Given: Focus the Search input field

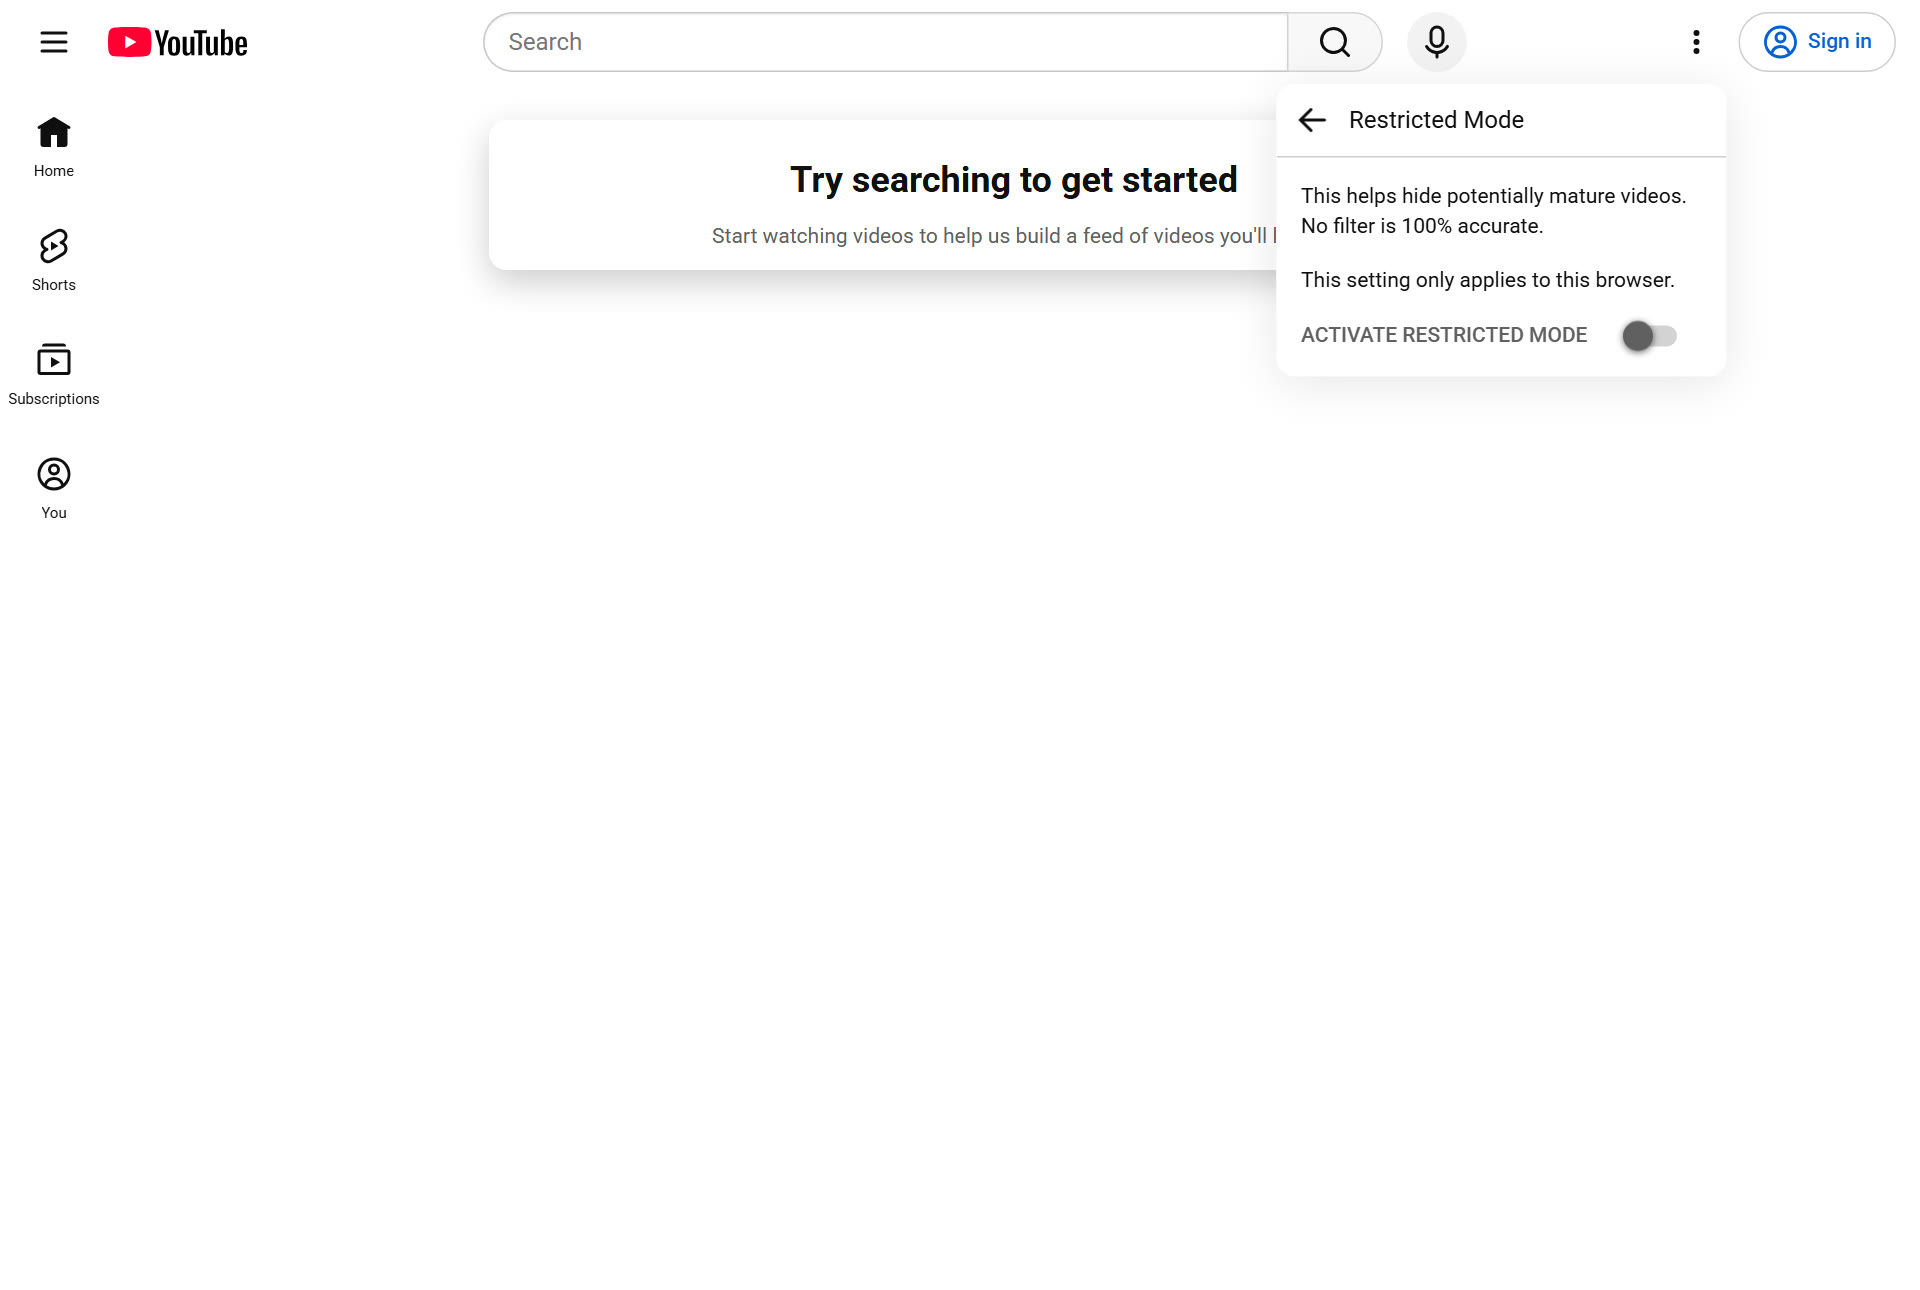Looking at the screenshot, I should point(886,42).
